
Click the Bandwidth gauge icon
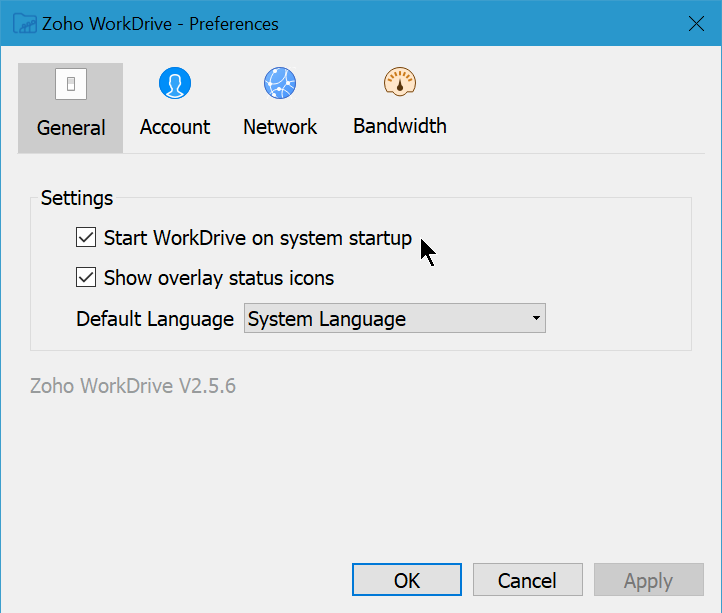[x=399, y=83]
